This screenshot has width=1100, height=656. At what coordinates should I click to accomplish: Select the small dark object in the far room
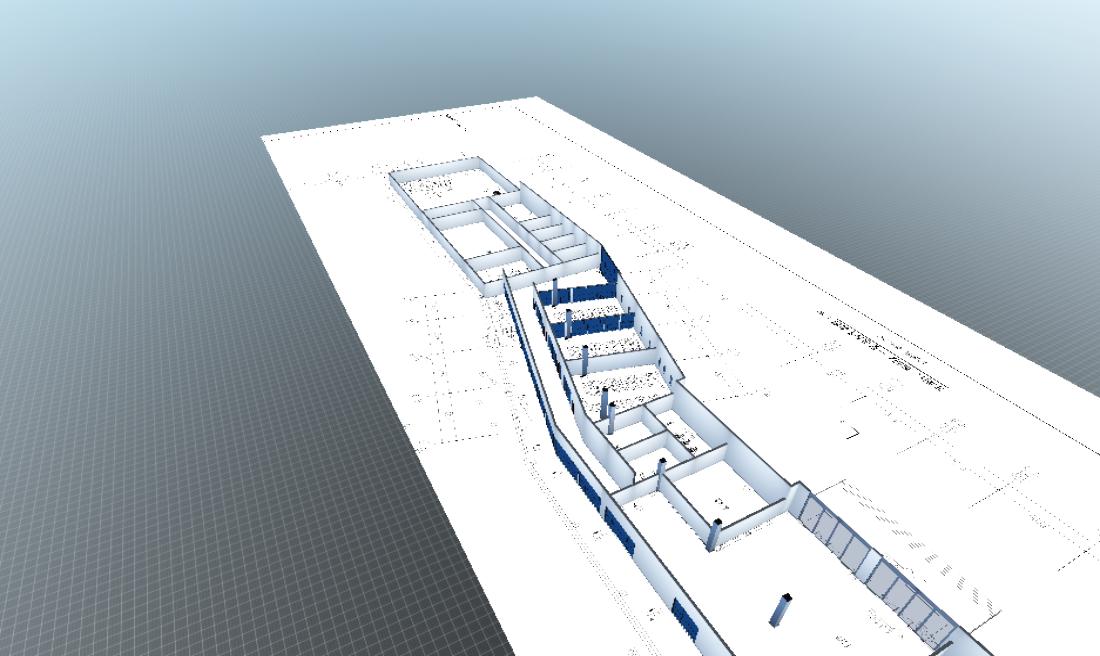[x=497, y=193]
